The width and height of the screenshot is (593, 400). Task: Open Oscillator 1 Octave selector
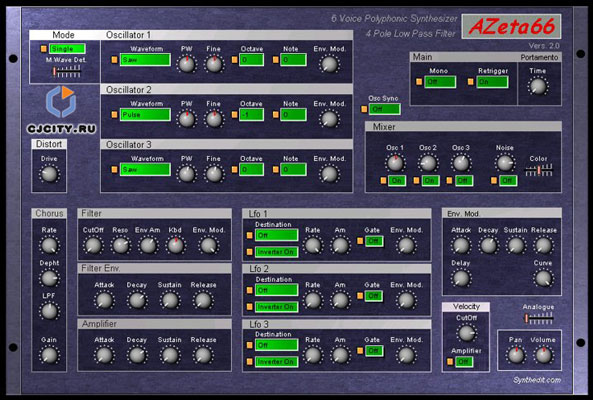point(251,60)
